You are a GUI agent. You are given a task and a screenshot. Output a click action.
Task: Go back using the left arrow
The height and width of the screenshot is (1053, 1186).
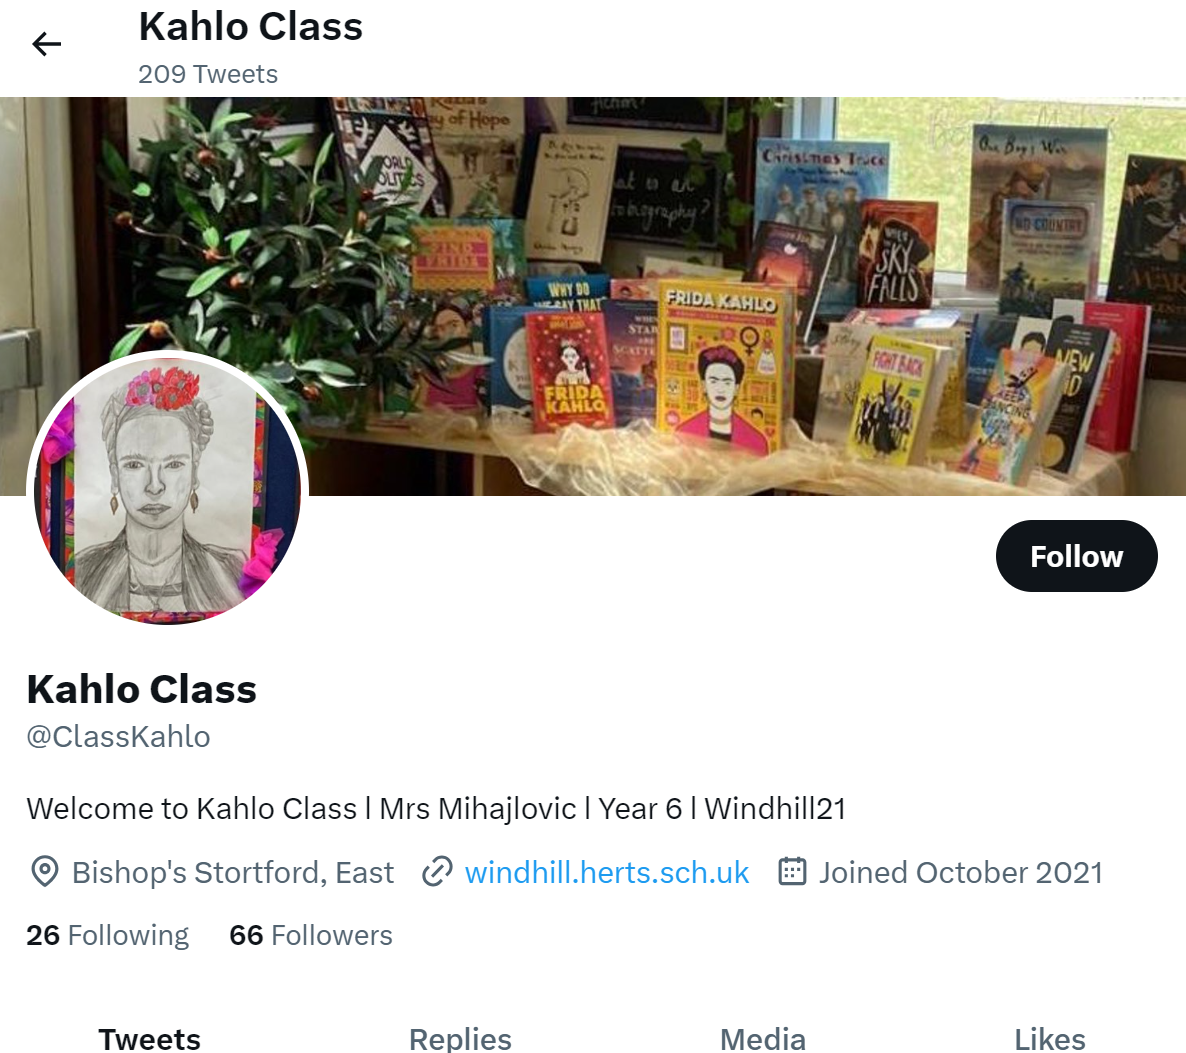(46, 44)
